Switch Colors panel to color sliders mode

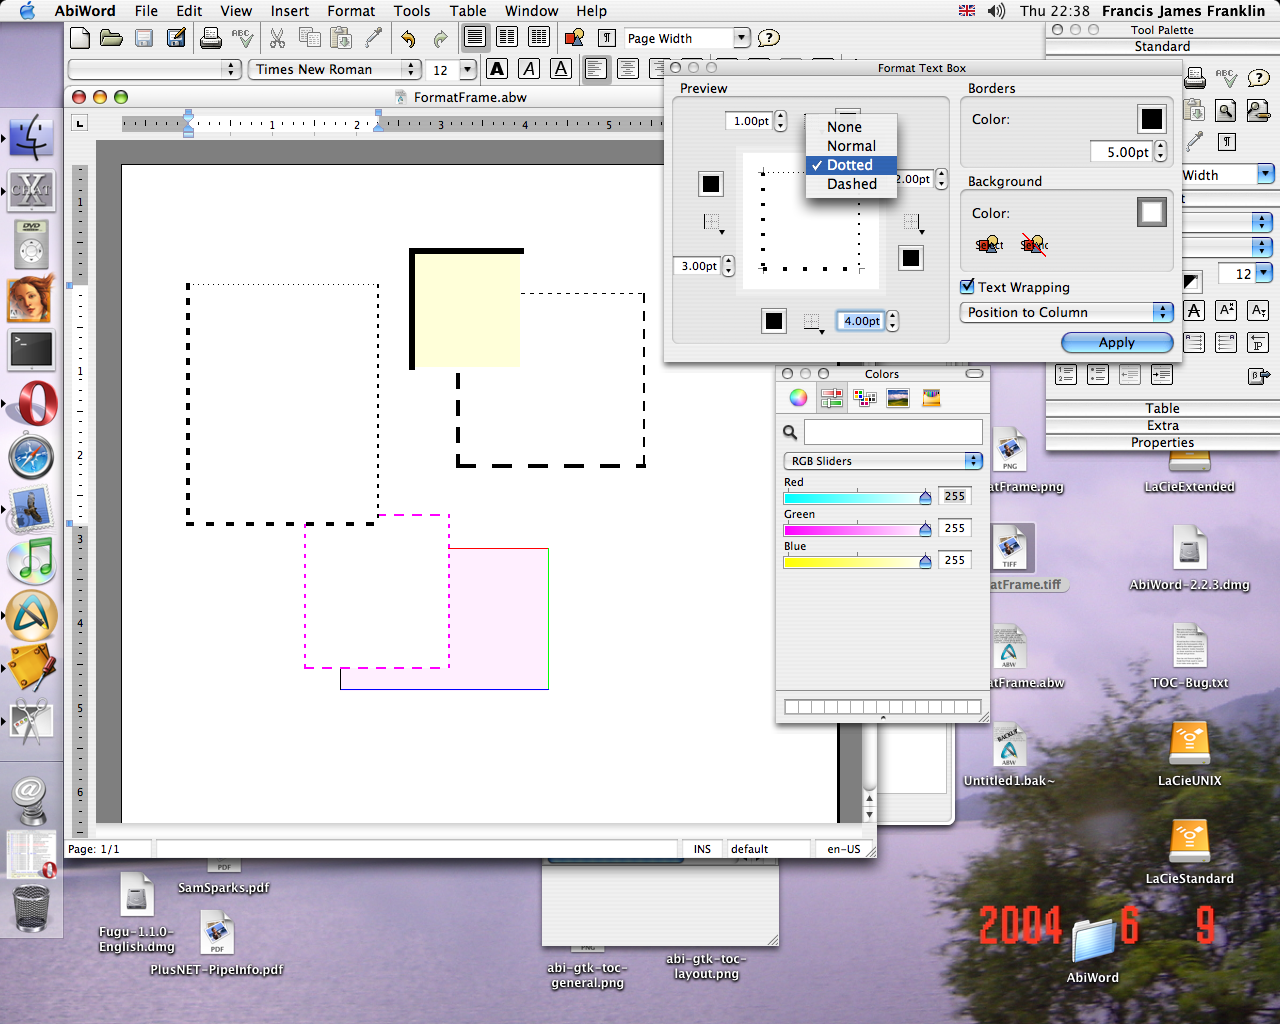[x=831, y=398]
